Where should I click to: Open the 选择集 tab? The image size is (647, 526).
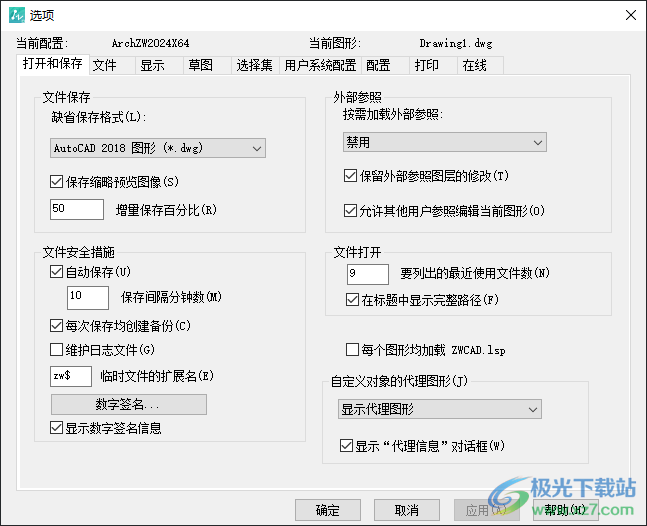(x=255, y=66)
